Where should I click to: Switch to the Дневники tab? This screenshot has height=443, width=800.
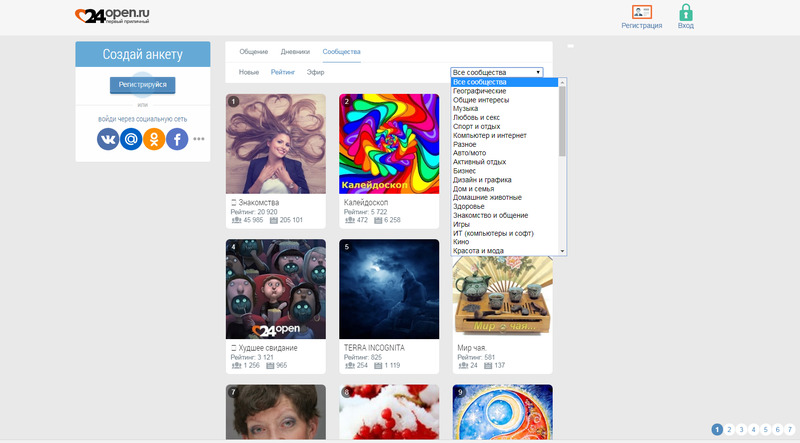pos(295,52)
